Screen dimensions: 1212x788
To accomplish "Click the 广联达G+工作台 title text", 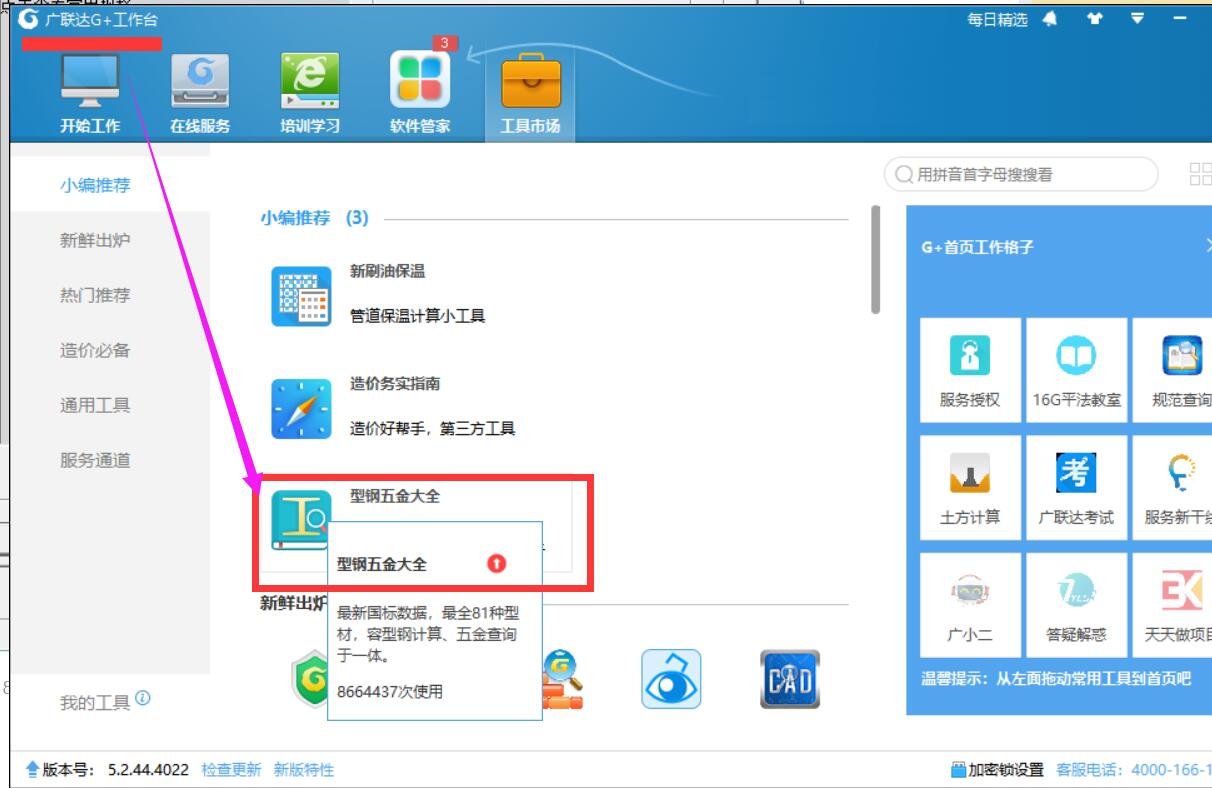I will coord(101,19).
